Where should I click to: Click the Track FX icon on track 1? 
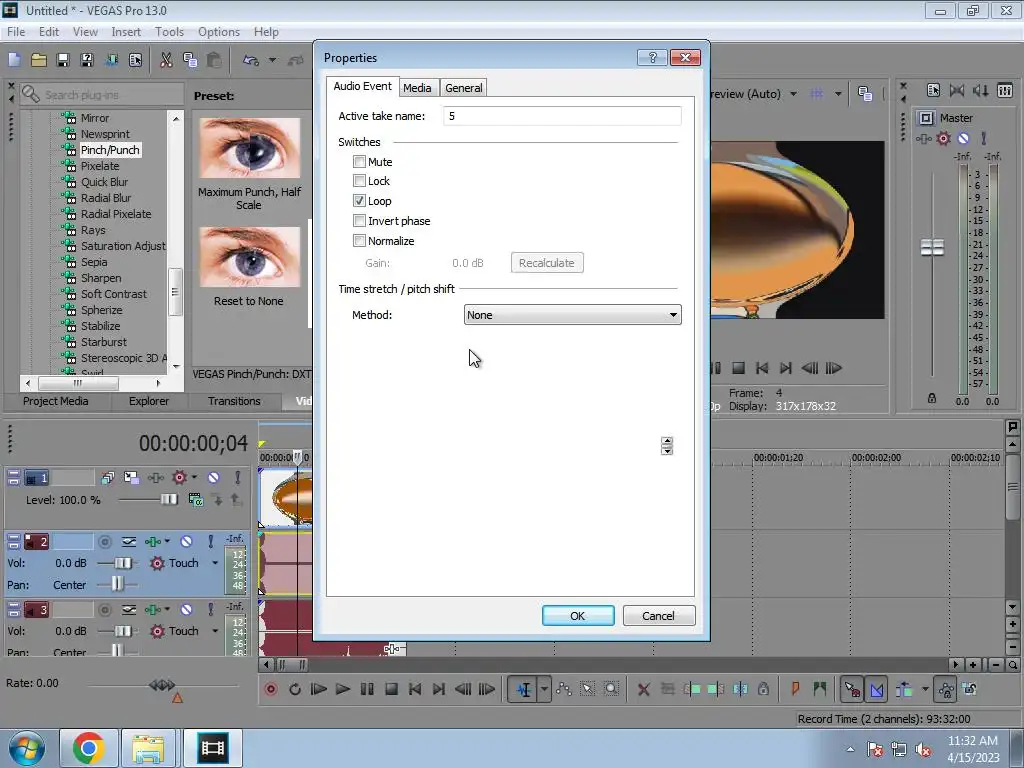(x=155, y=478)
